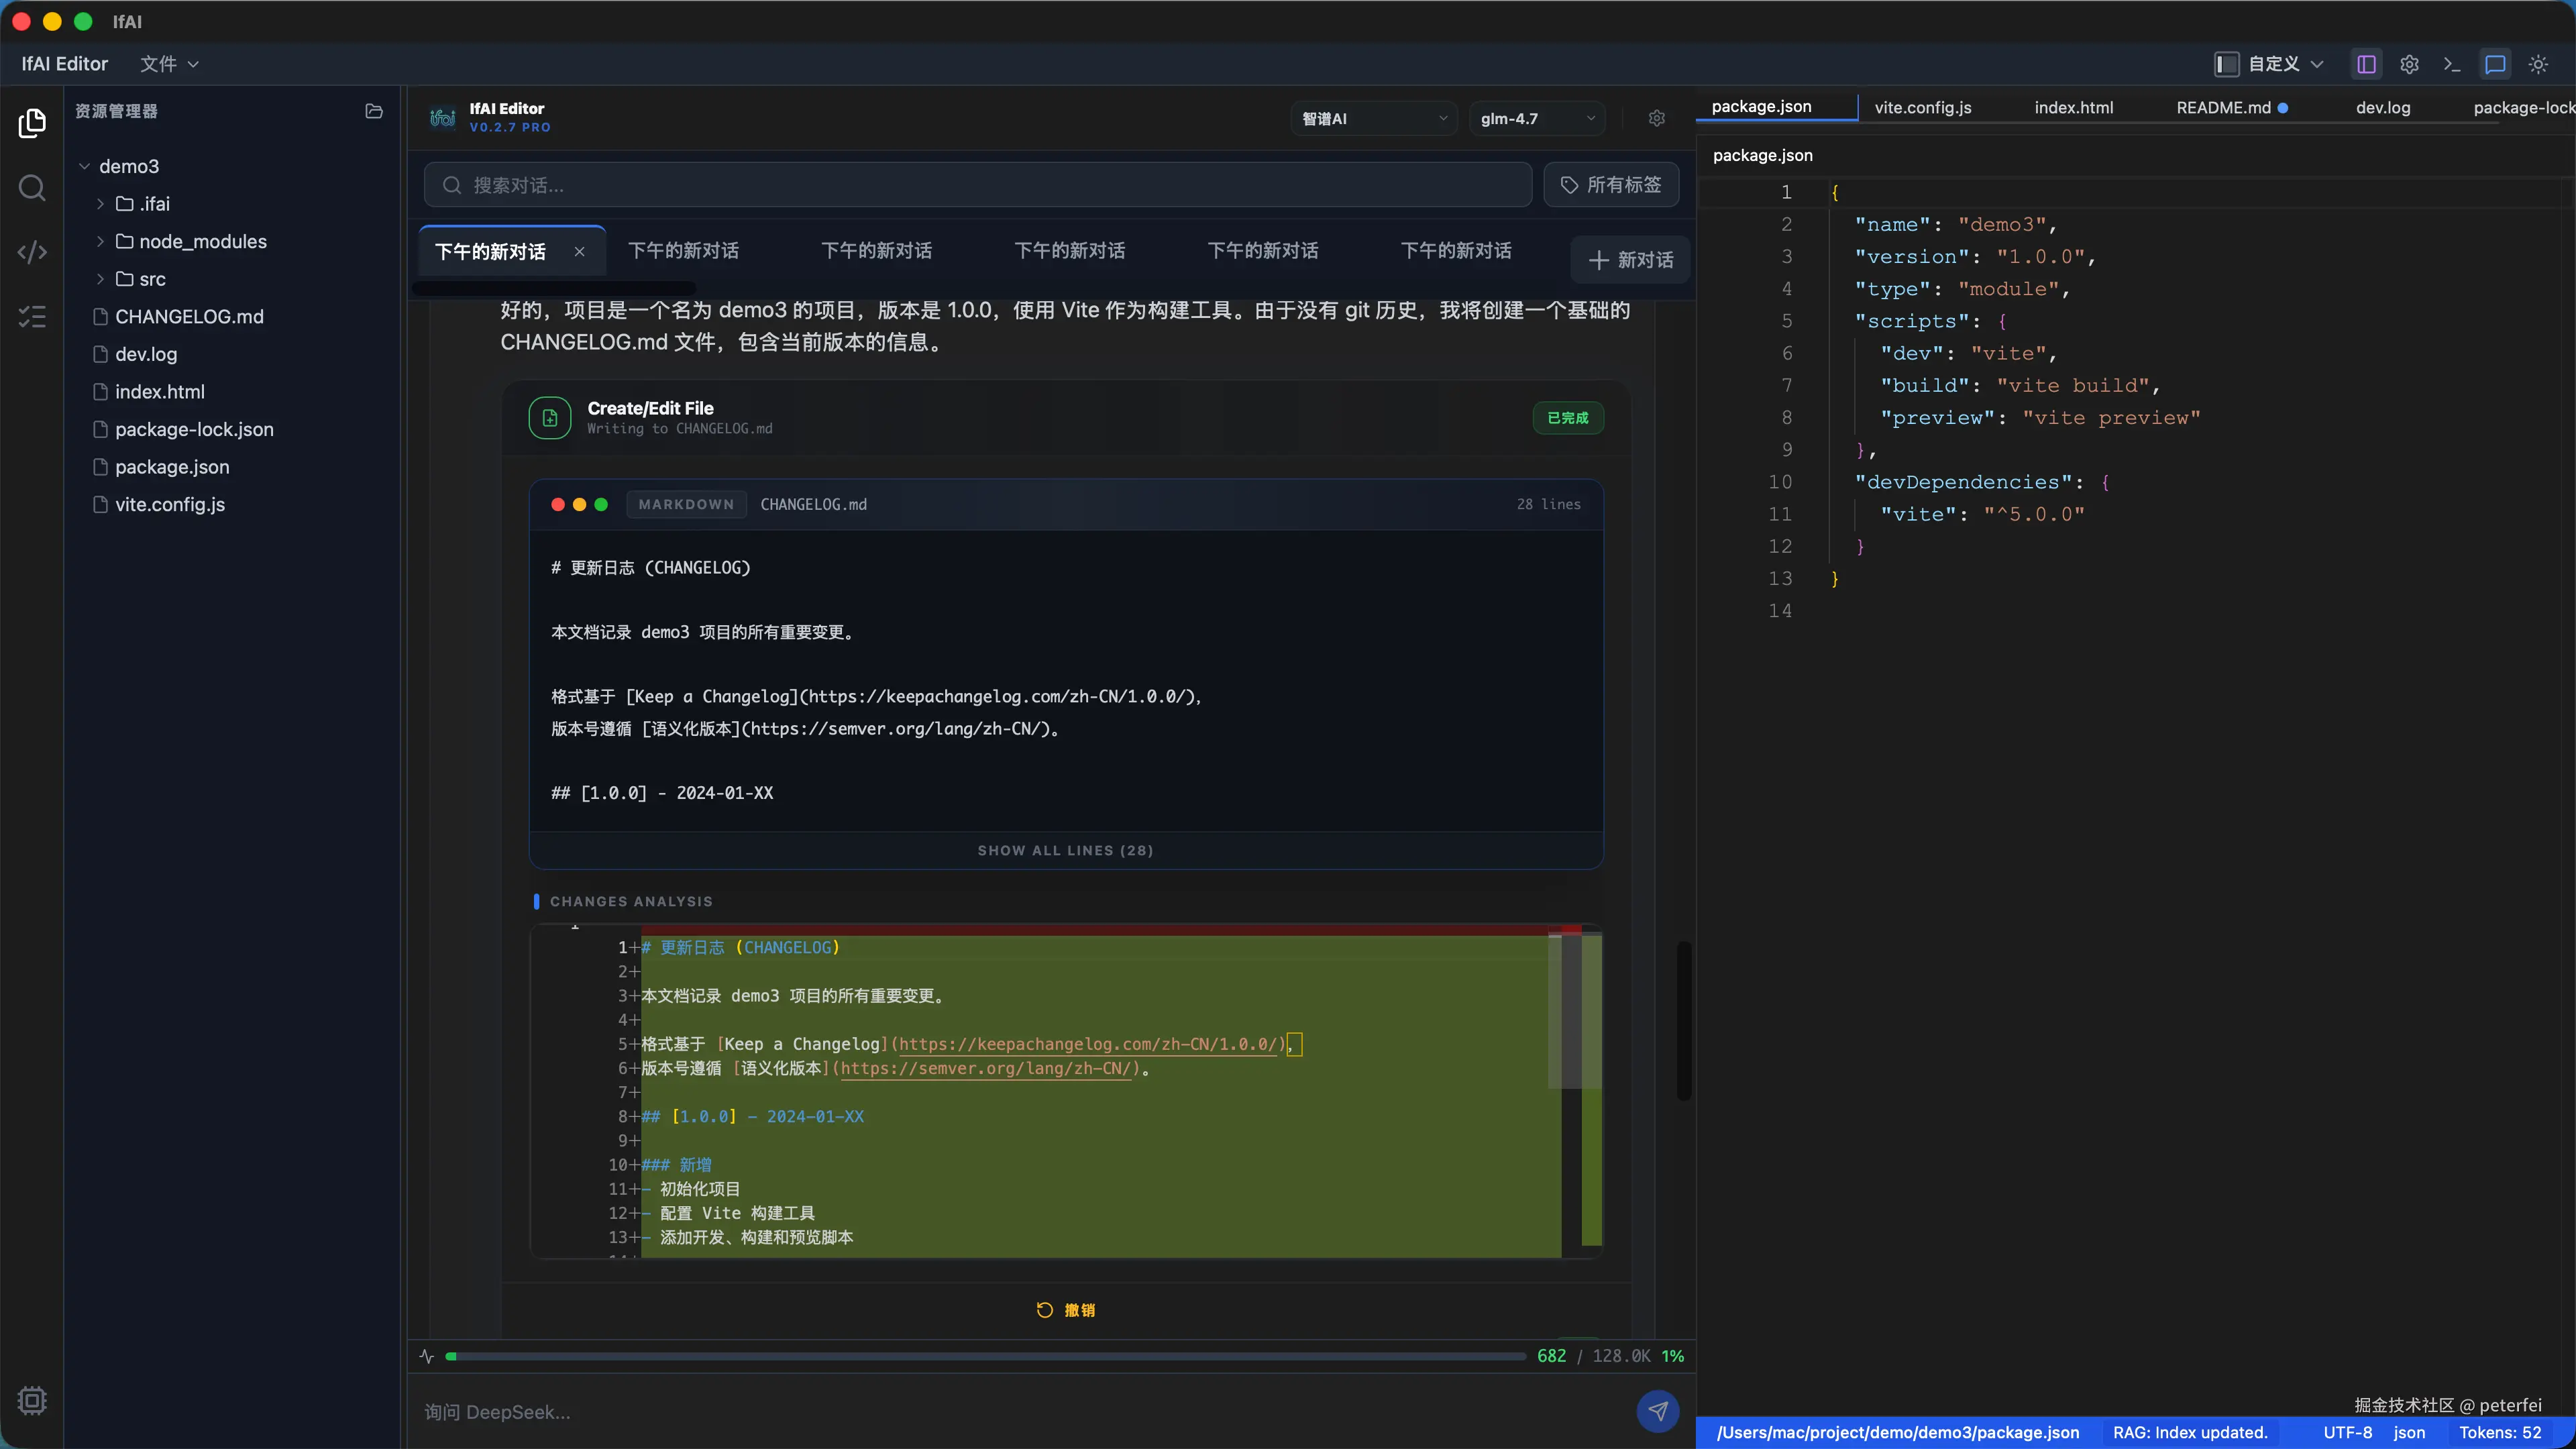Viewport: 2576px width, 1449px height.
Task: Open chat settings gear beside glm-4.7
Action: pos(1657,118)
